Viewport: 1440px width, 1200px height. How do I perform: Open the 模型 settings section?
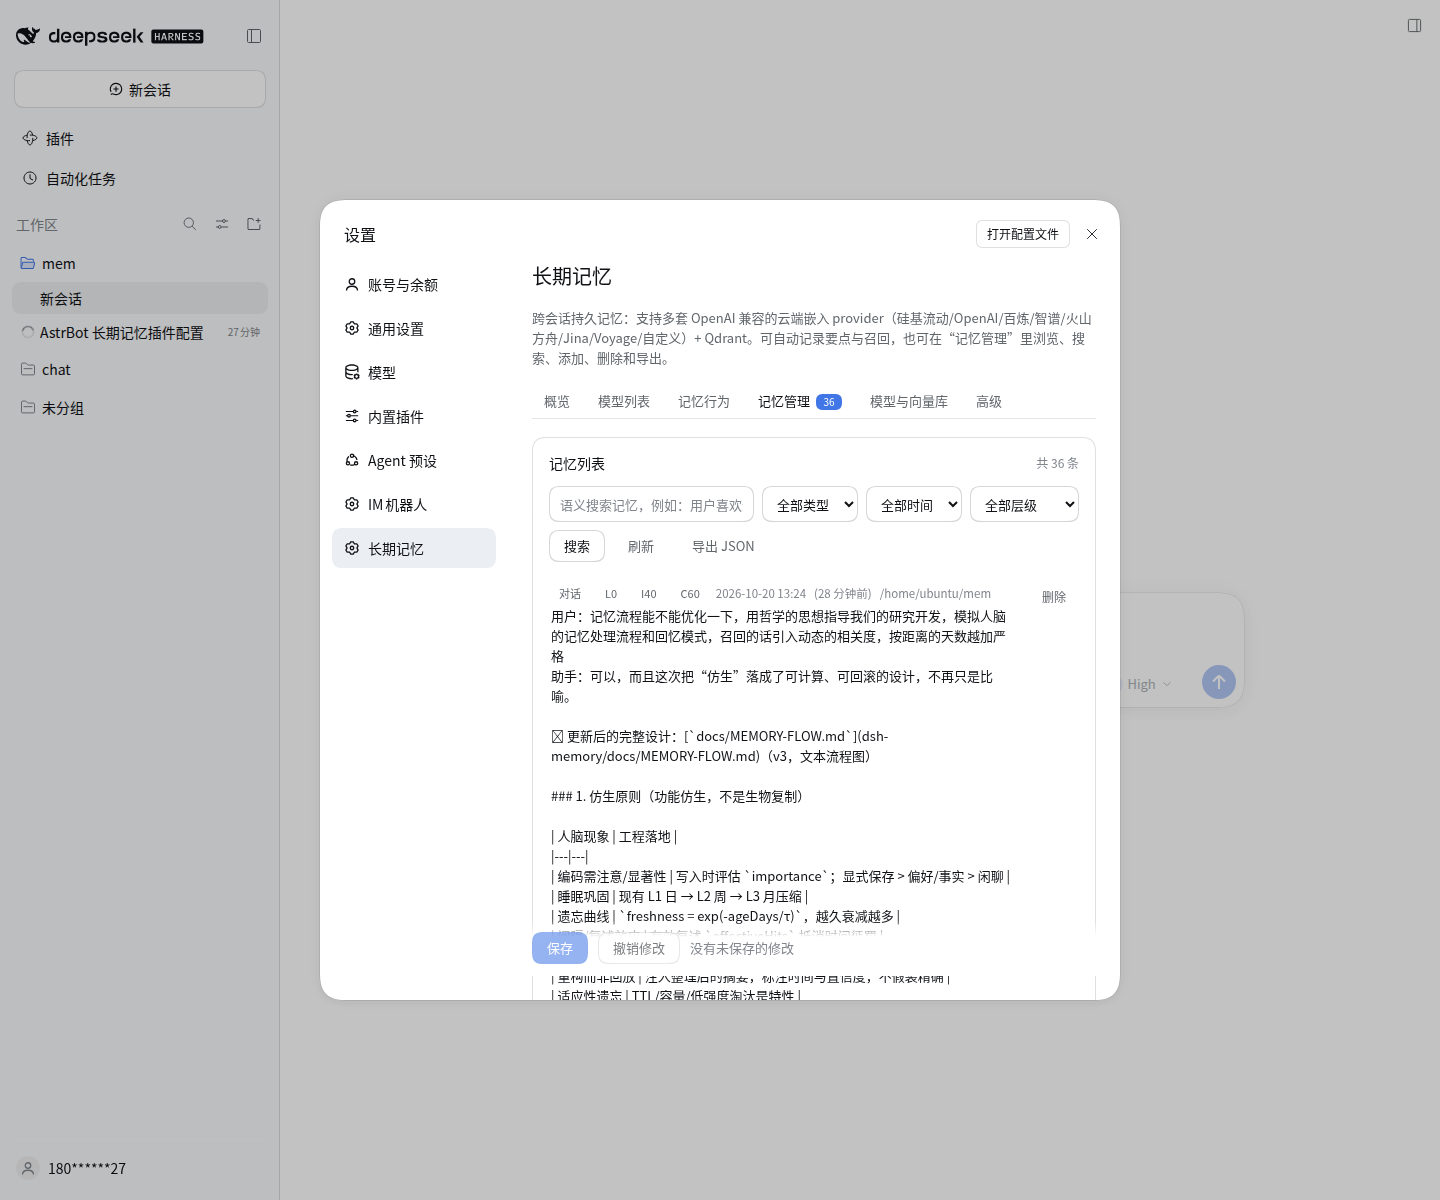pos(414,373)
